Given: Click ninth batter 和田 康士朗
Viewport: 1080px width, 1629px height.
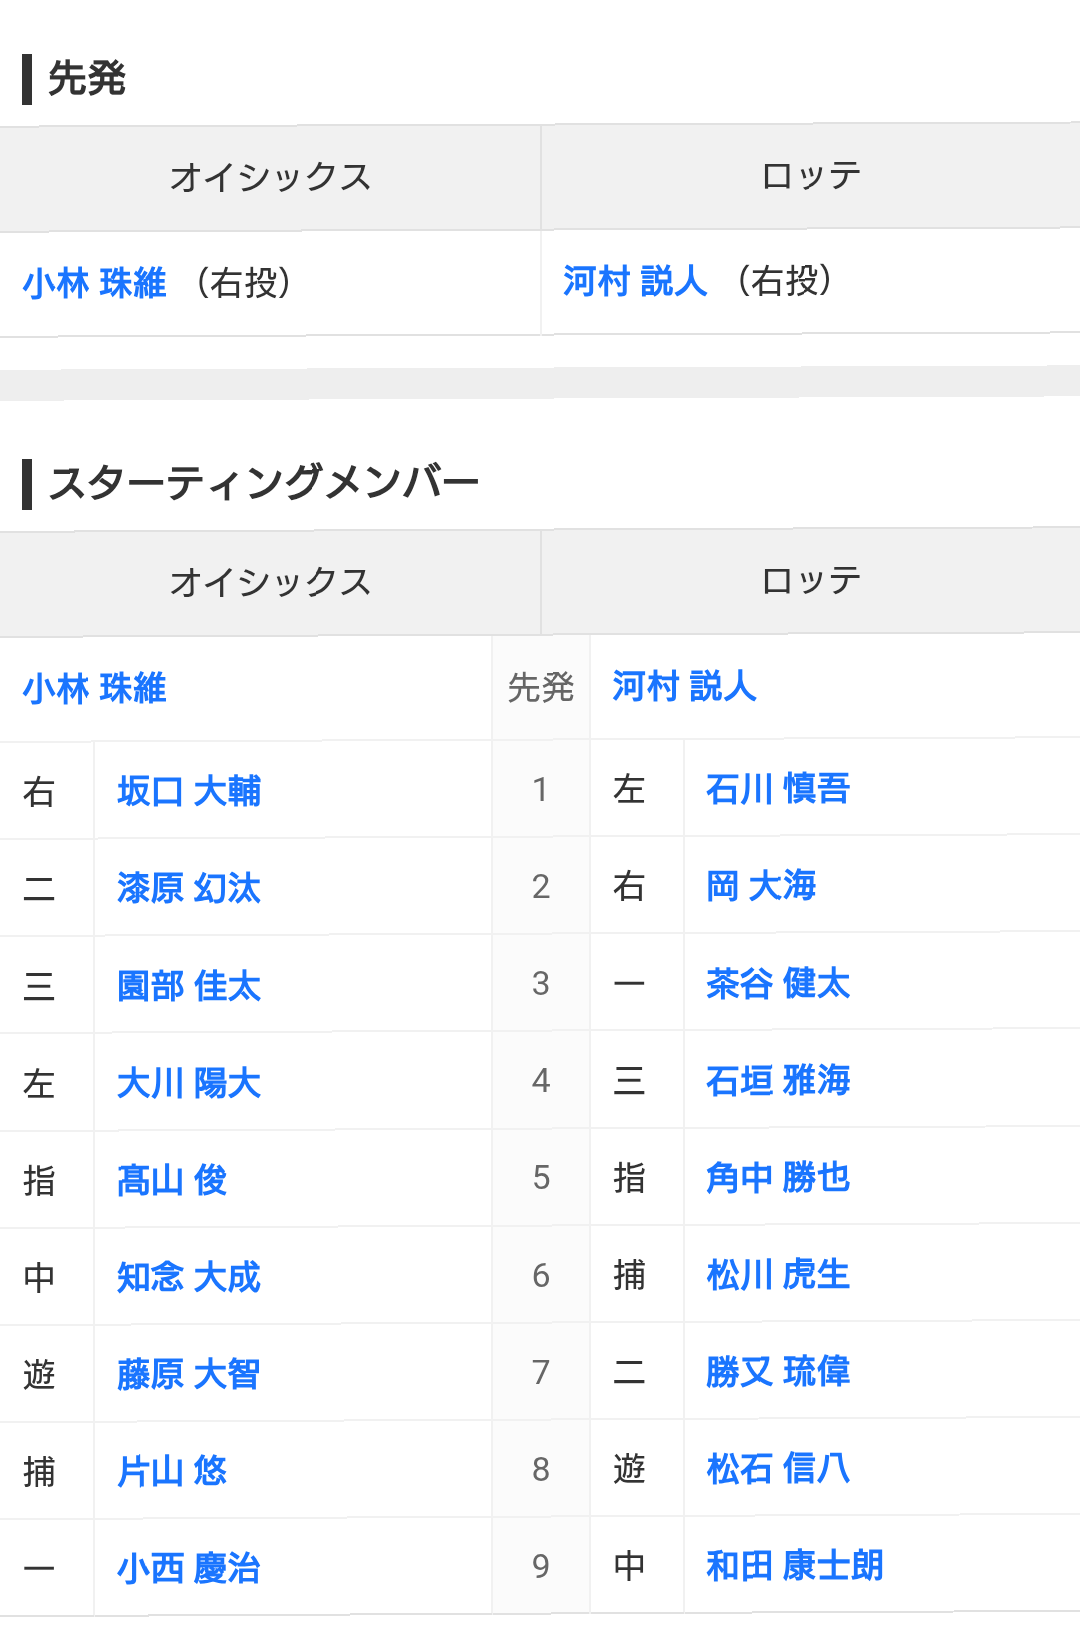Looking at the screenshot, I should (x=794, y=1566).
